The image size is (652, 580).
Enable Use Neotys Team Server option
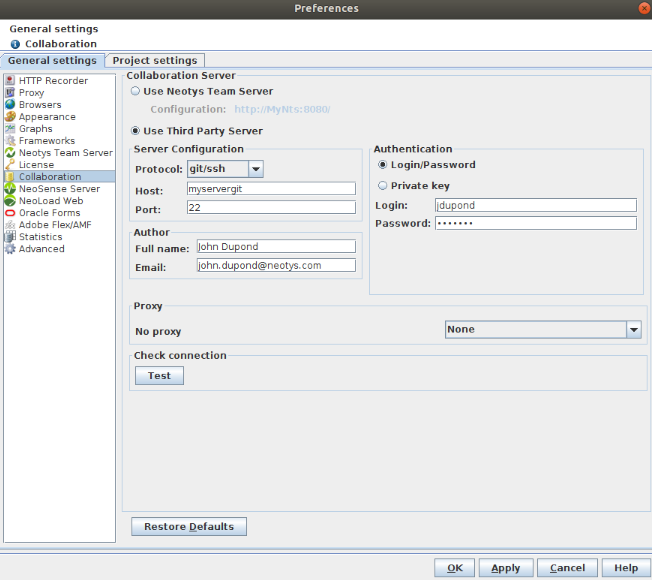tap(137, 92)
